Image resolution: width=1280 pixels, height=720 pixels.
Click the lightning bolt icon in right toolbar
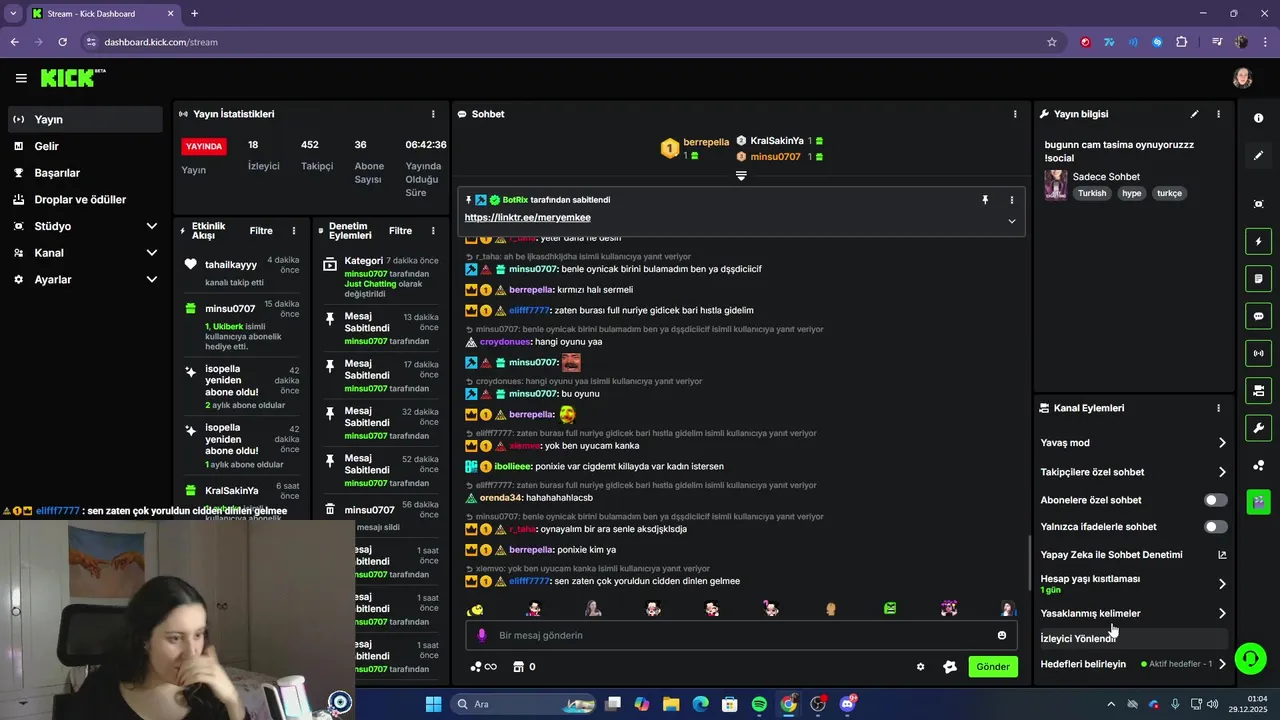[x=1258, y=241]
